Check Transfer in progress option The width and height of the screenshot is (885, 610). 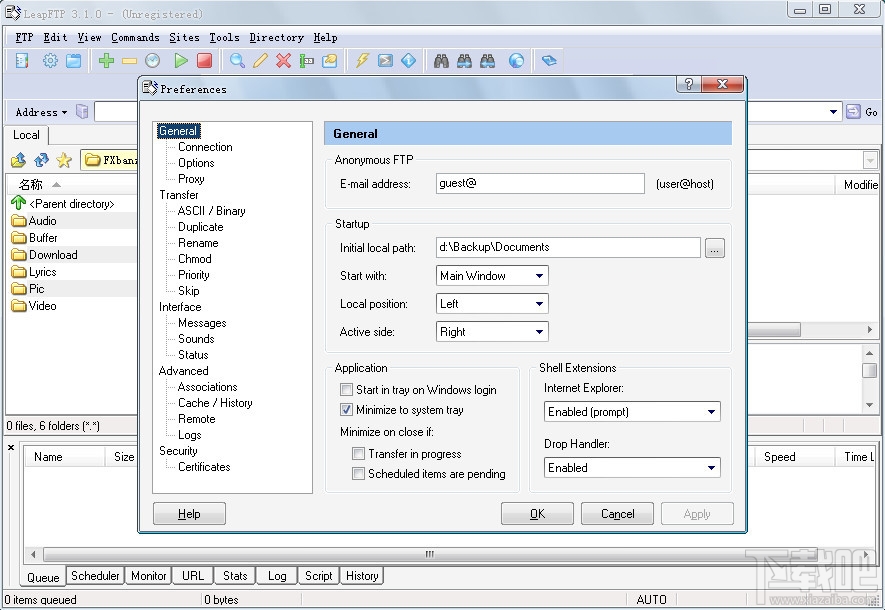pos(358,453)
